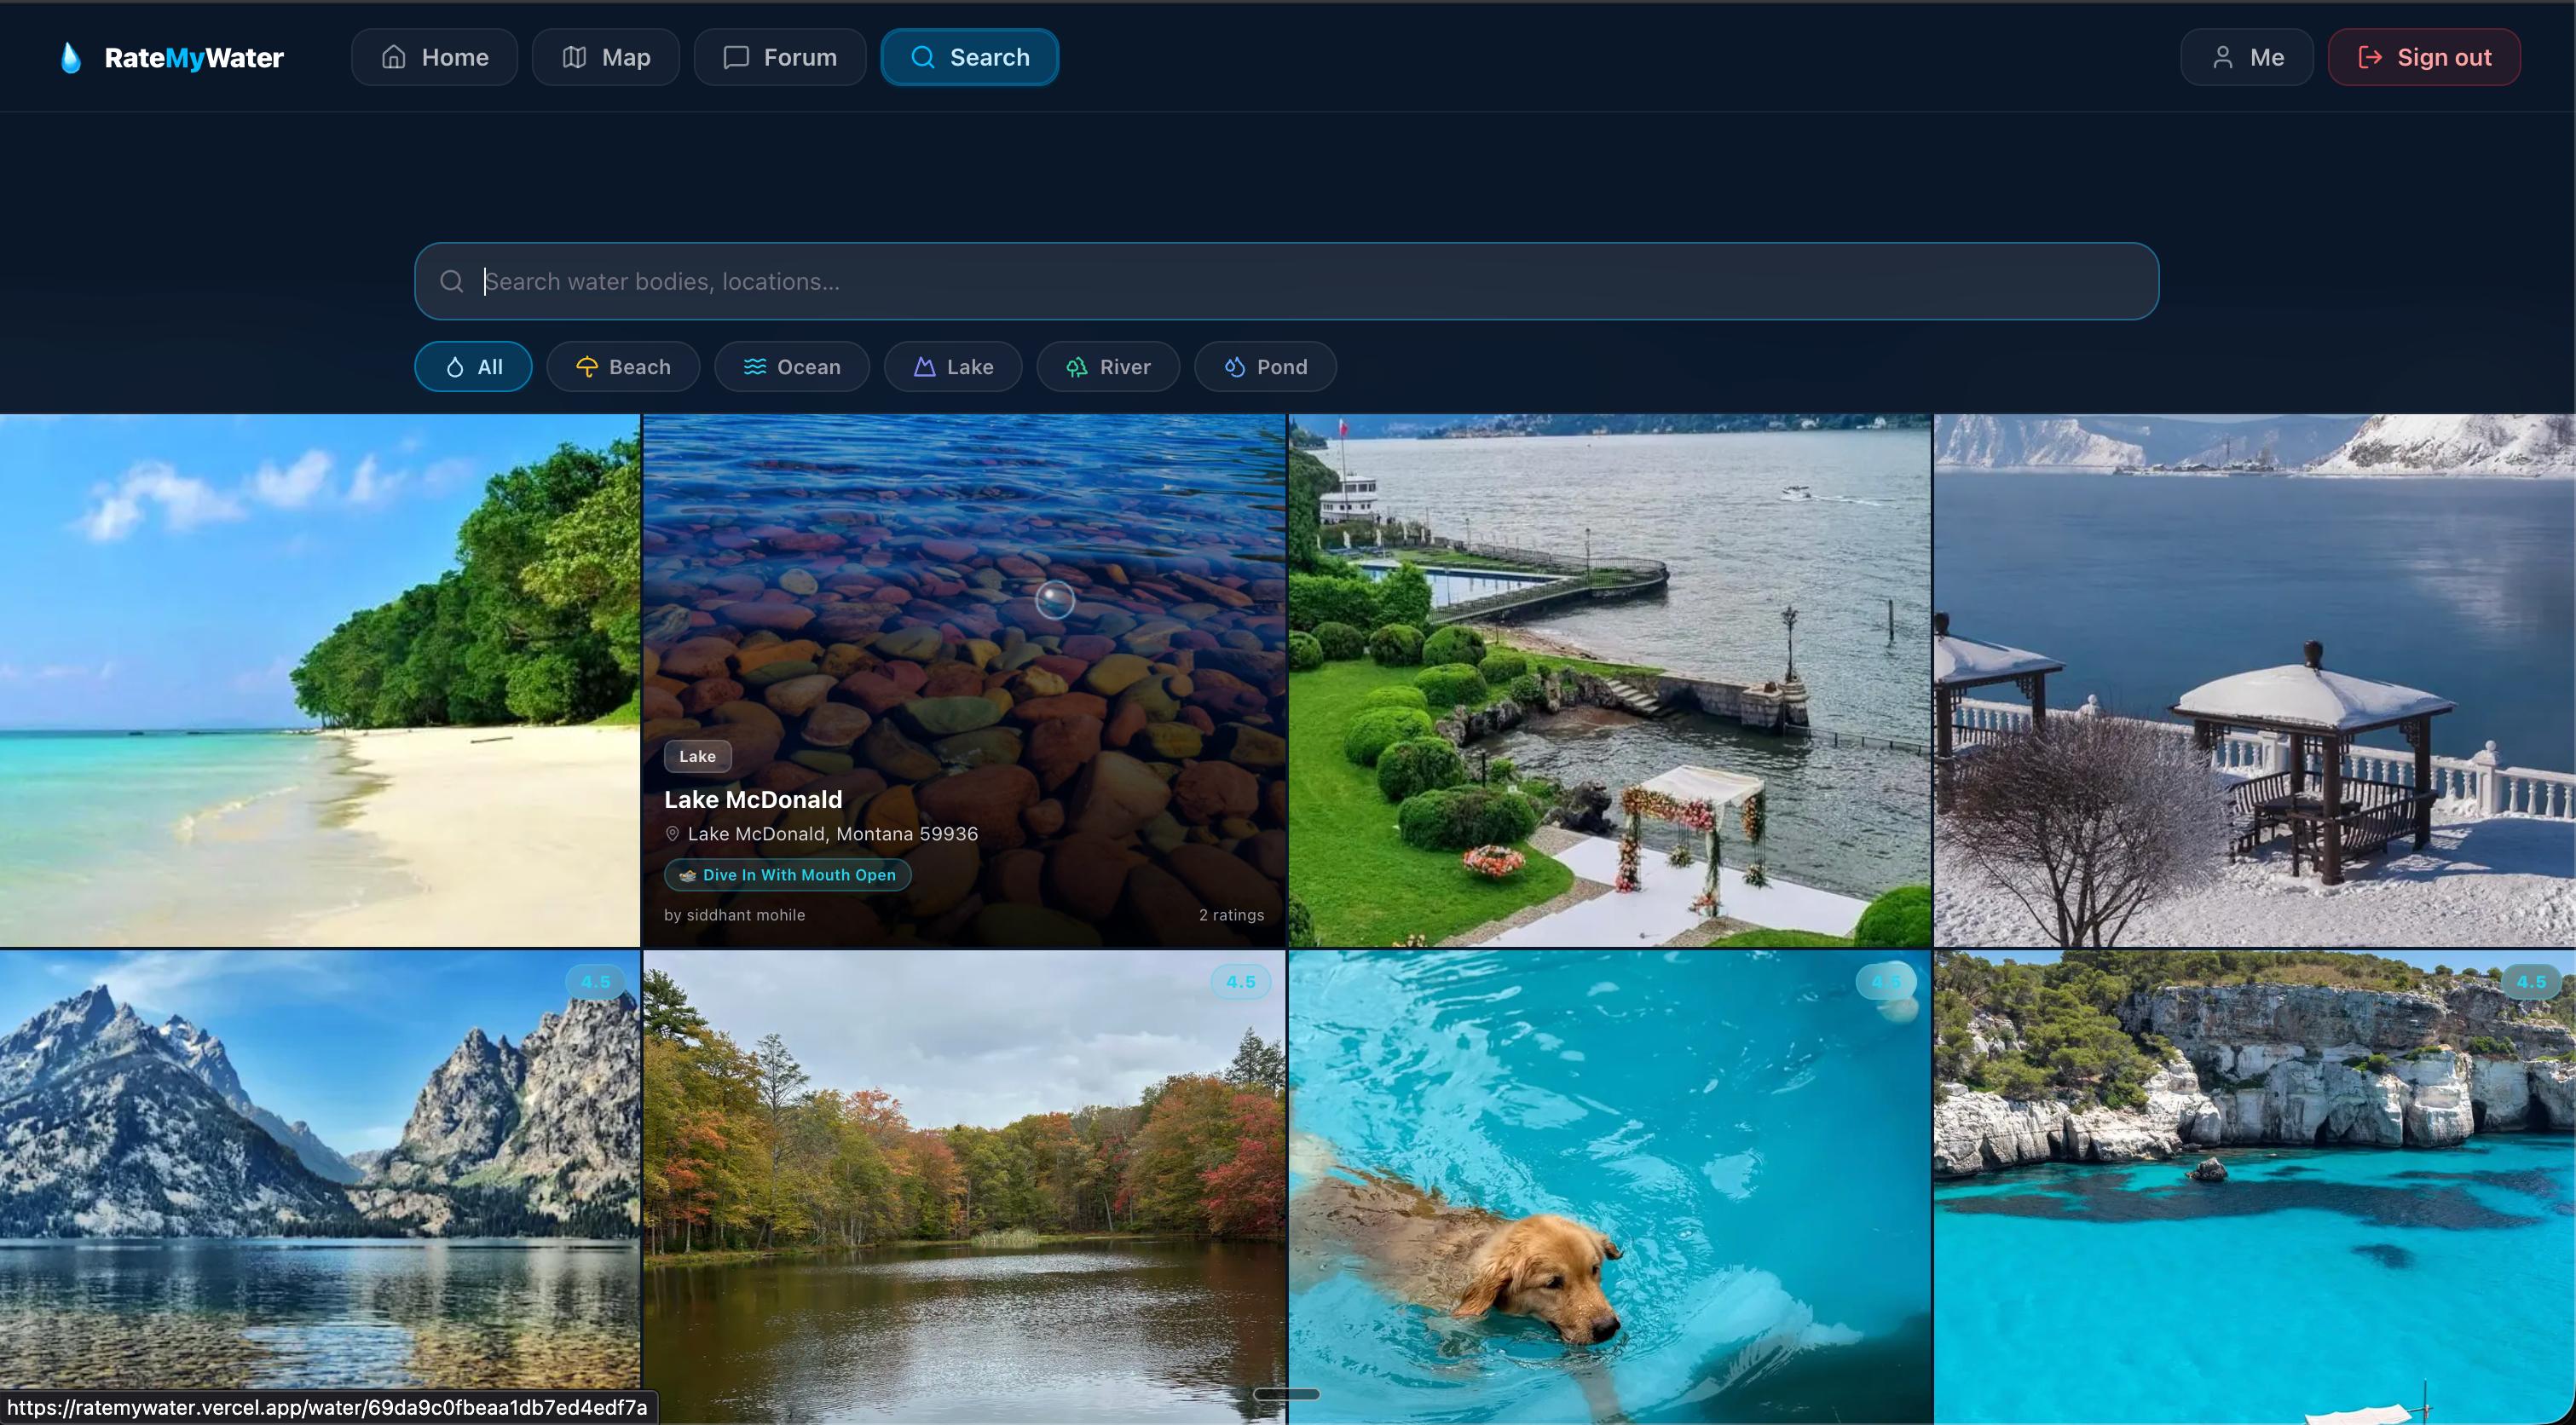Open the swimming golden retriever photo
This screenshot has width=2576, height=1425.
tap(1609, 1187)
